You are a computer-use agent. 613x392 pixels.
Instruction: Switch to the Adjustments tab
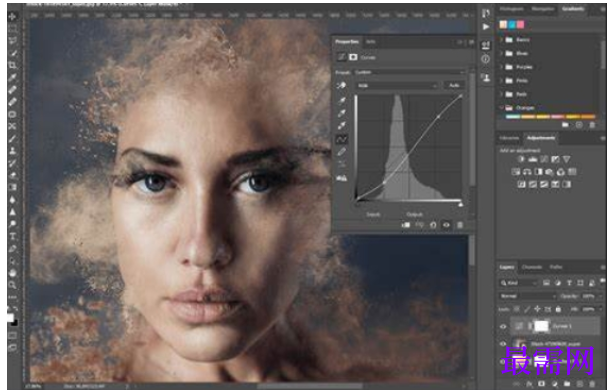click(x=541, y=138)
